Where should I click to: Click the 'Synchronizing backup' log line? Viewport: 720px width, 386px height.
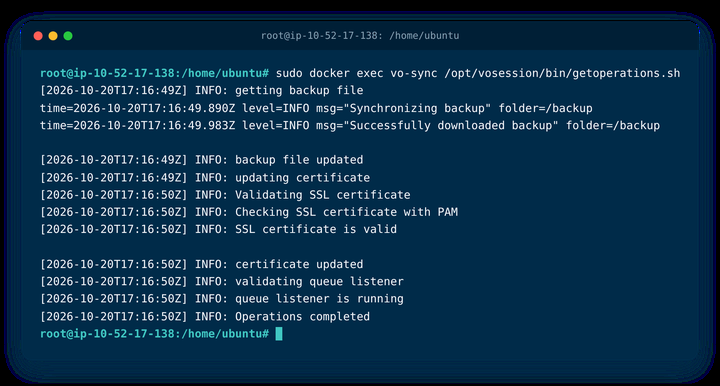(x=316, y=108)
